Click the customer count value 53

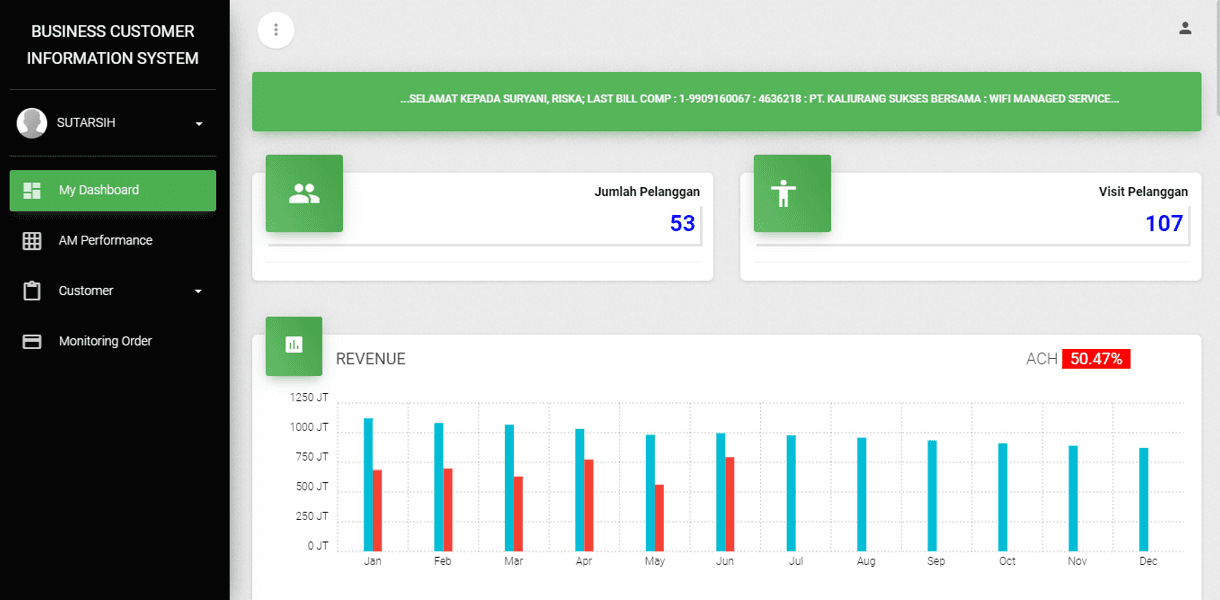pos(682,224)
